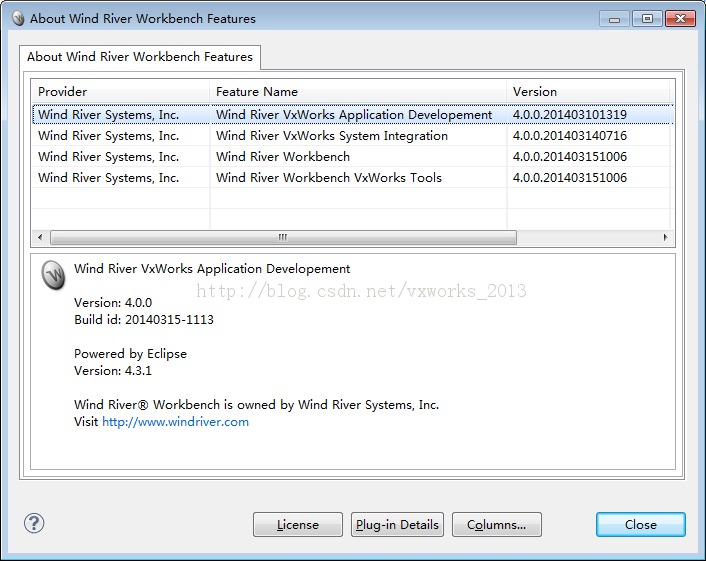Select the Wind River Workbench feature row
706x561 pixels.
click(352, 157)
